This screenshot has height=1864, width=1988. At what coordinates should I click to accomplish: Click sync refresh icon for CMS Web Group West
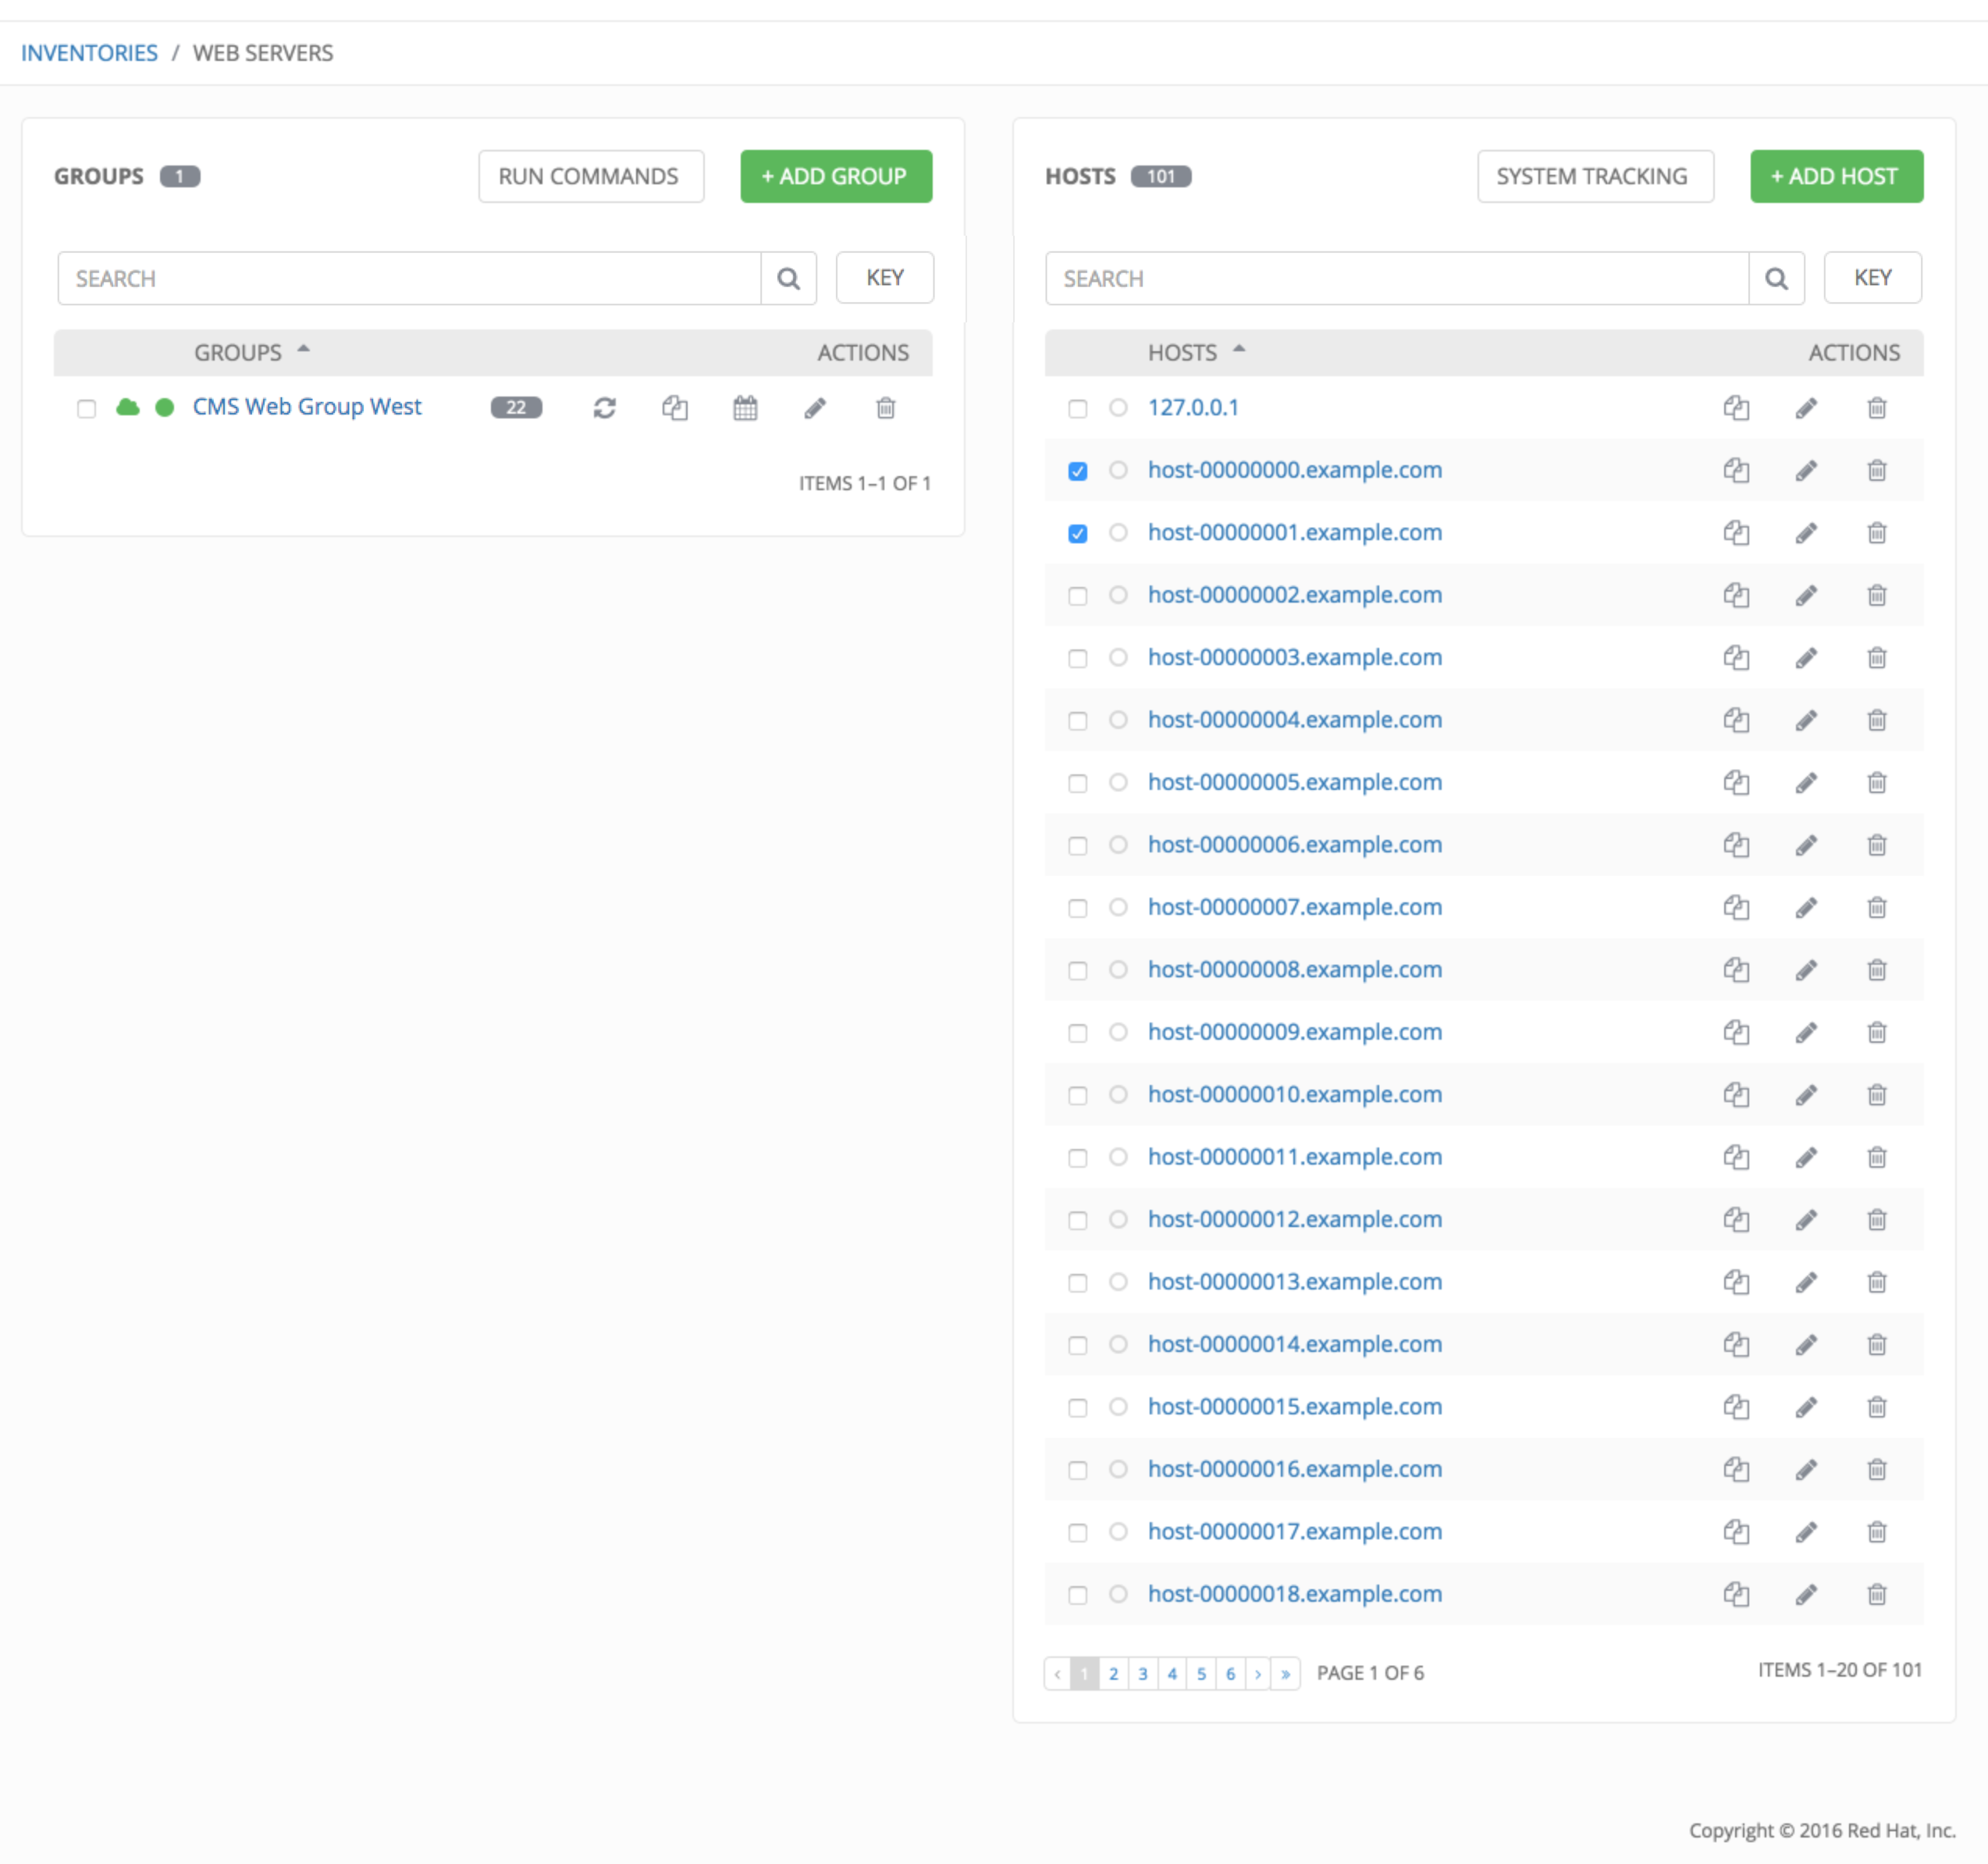[x=604, y=408]
